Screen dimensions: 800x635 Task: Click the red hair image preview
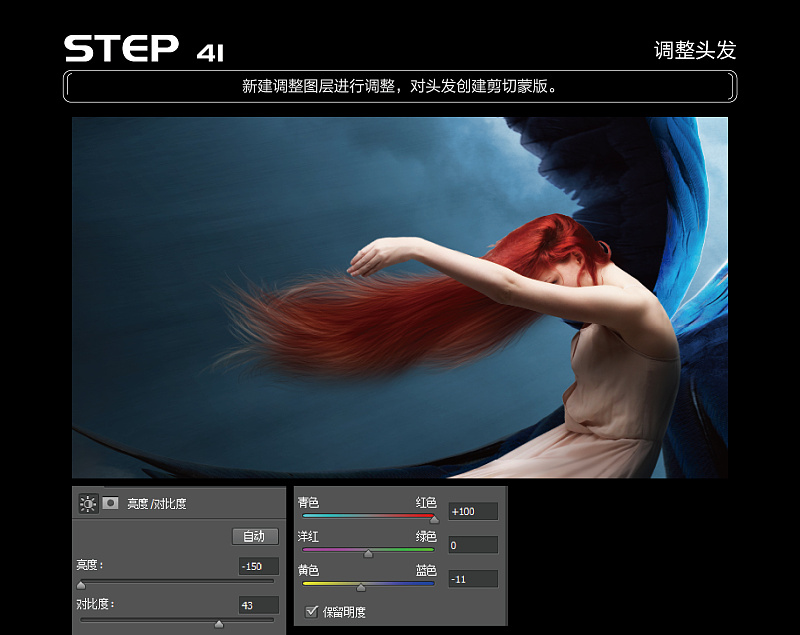click(x=399, y=297)
